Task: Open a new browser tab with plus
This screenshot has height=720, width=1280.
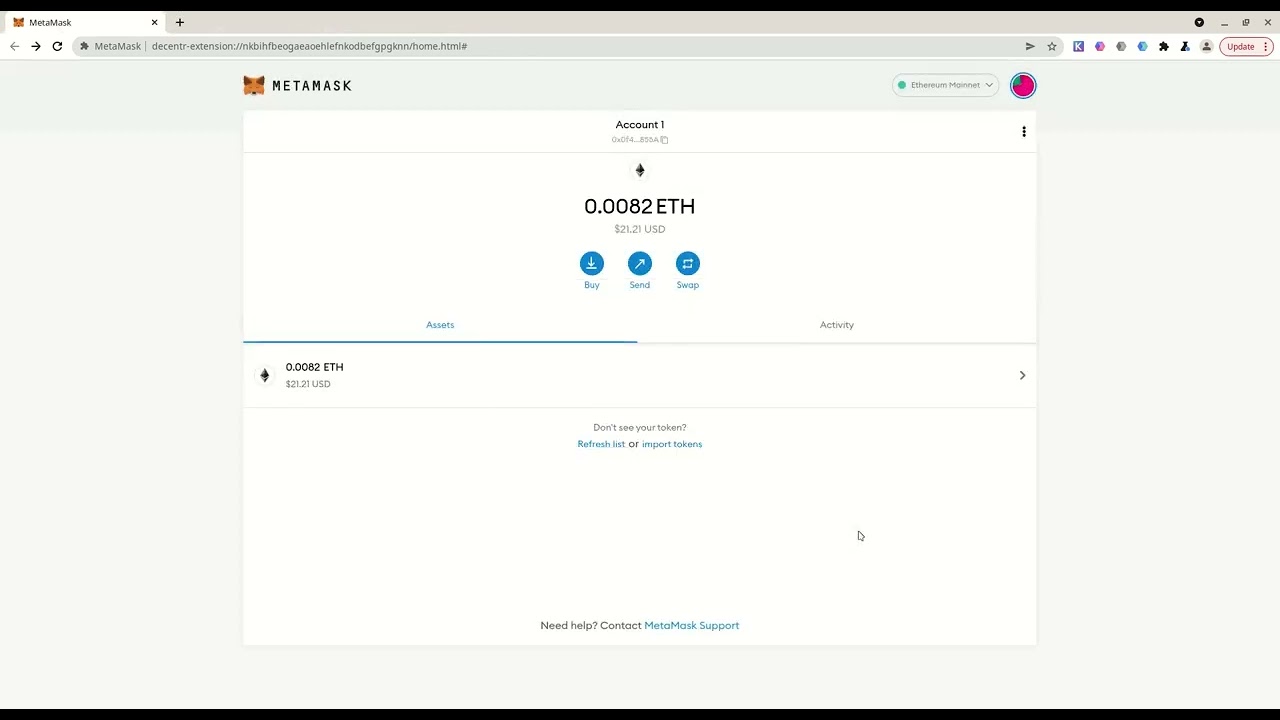Action: (x=180, y=22)
